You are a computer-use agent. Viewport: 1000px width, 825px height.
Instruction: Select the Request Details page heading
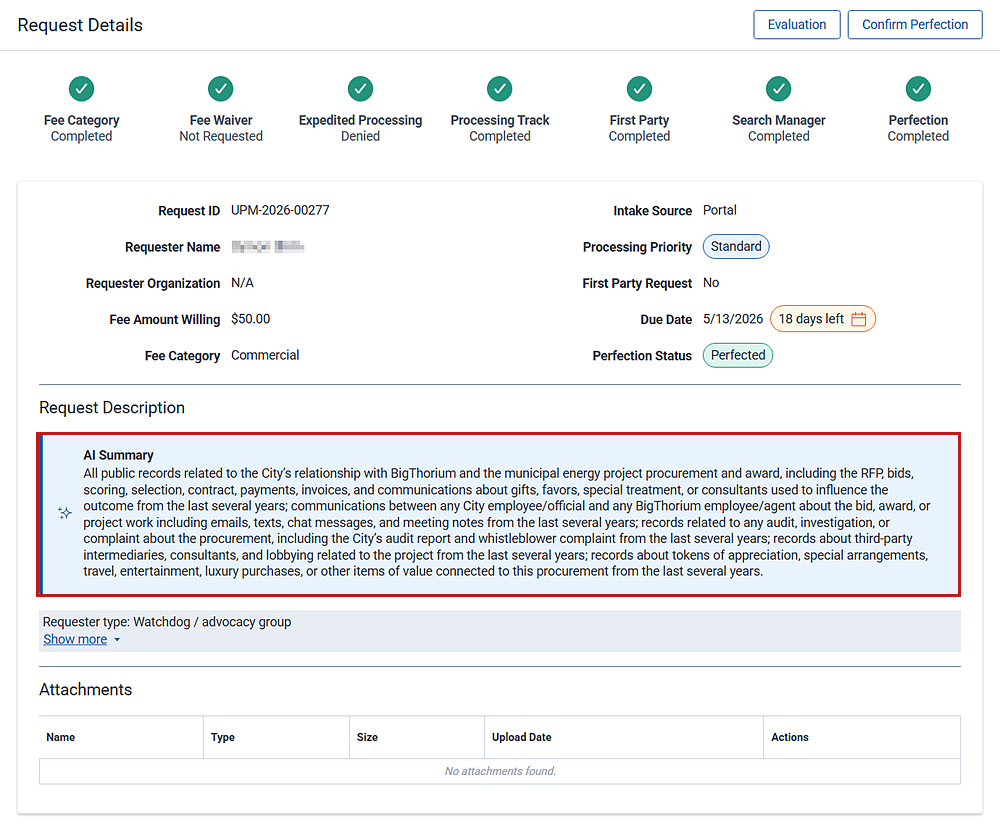click(x=79, y=25)
